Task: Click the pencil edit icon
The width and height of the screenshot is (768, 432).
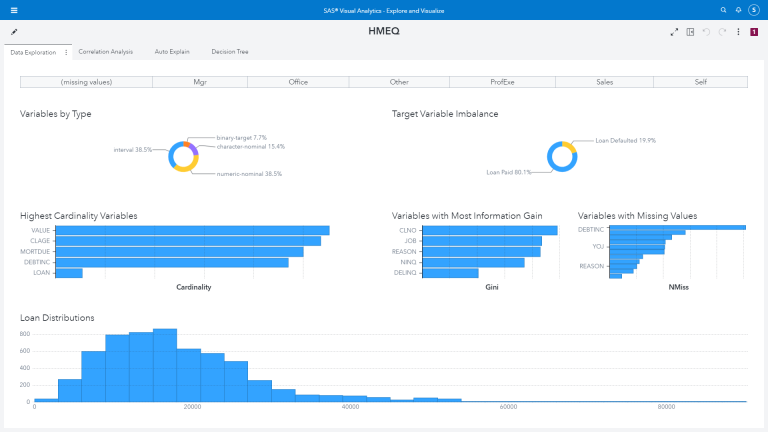Action: pos(14,32)
